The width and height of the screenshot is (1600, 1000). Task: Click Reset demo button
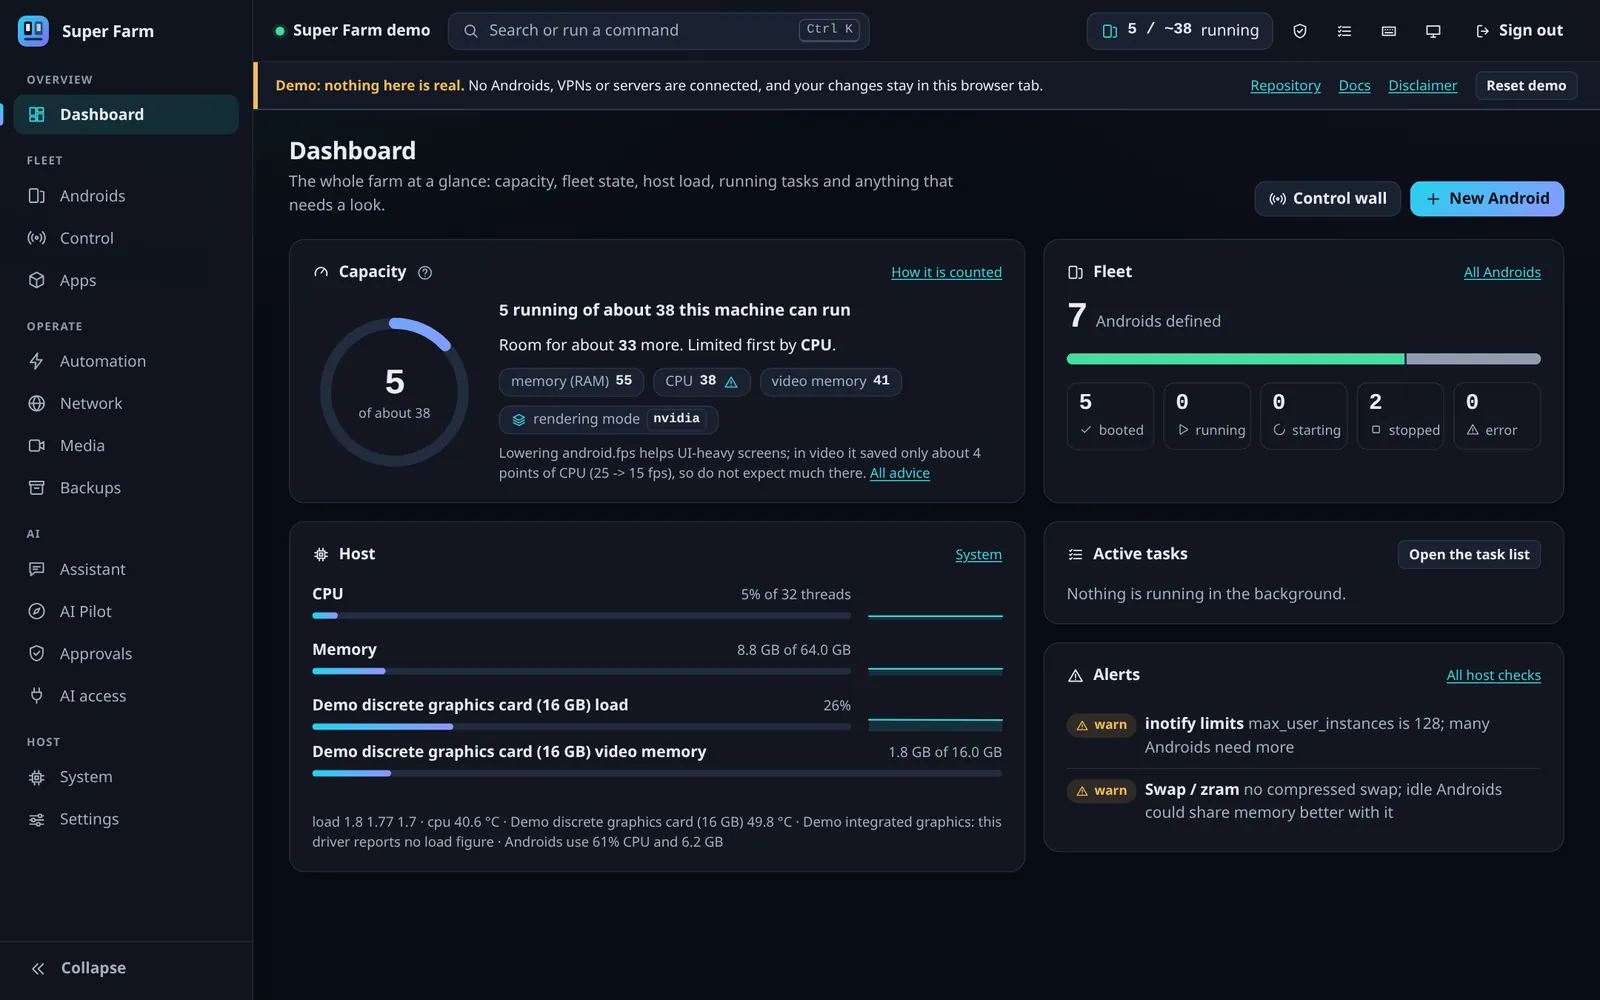(1526, 85)
